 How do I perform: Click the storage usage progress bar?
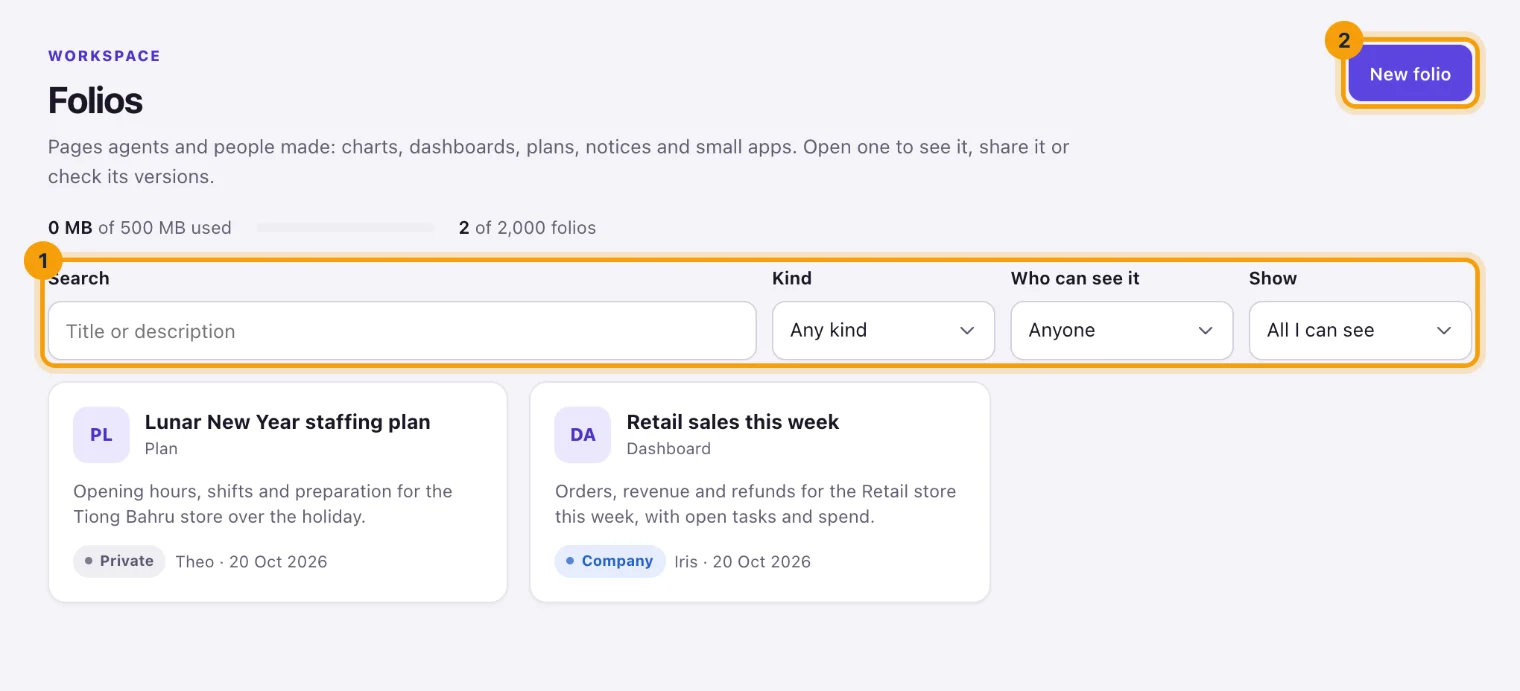(x=345, y=228)
